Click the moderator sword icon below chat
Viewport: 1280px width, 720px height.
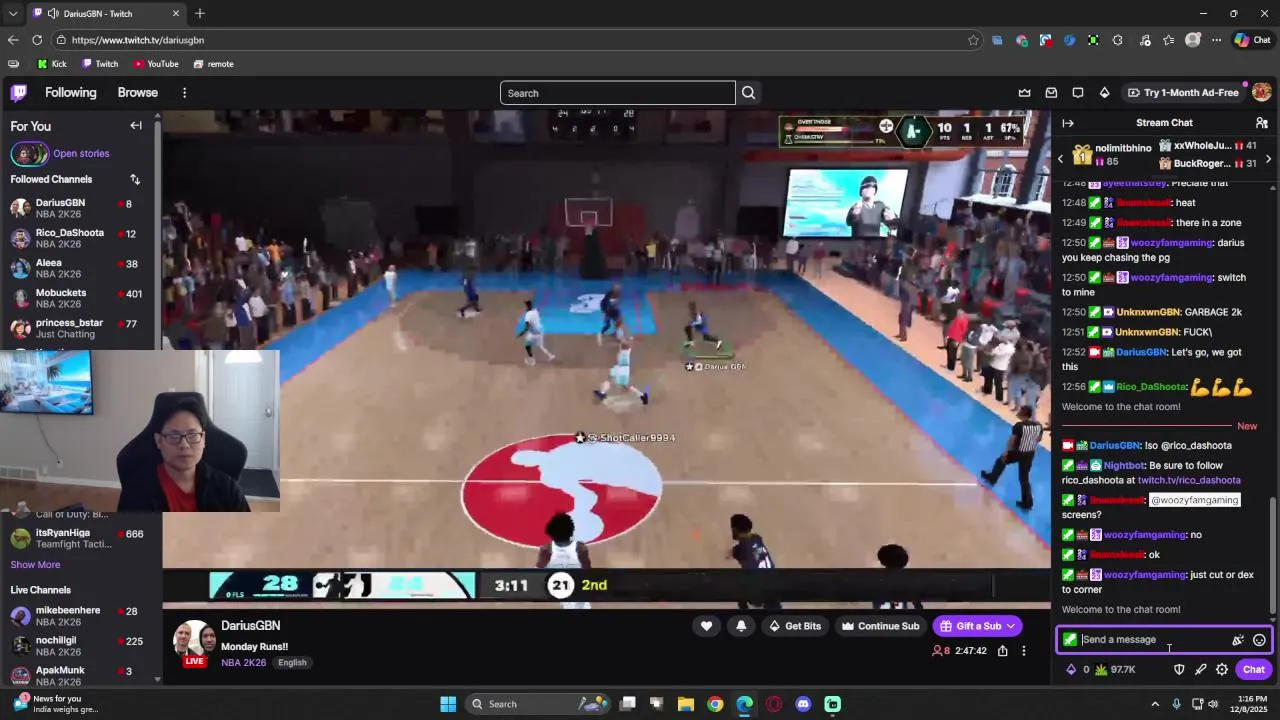click(x=1201, y=670)
